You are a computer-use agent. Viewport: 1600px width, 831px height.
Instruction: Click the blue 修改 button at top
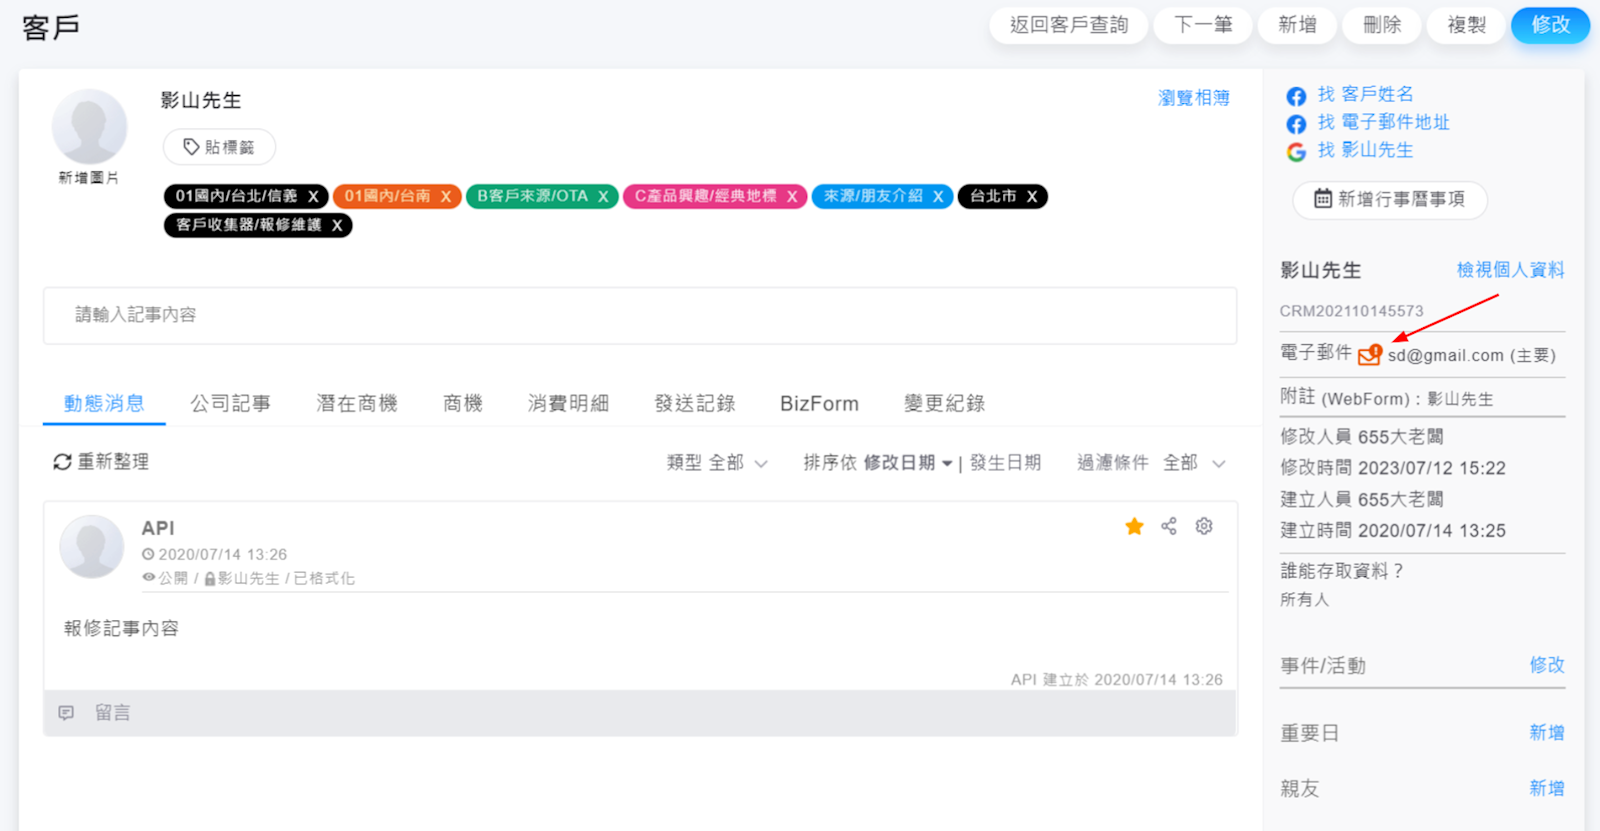[1549, 25]
